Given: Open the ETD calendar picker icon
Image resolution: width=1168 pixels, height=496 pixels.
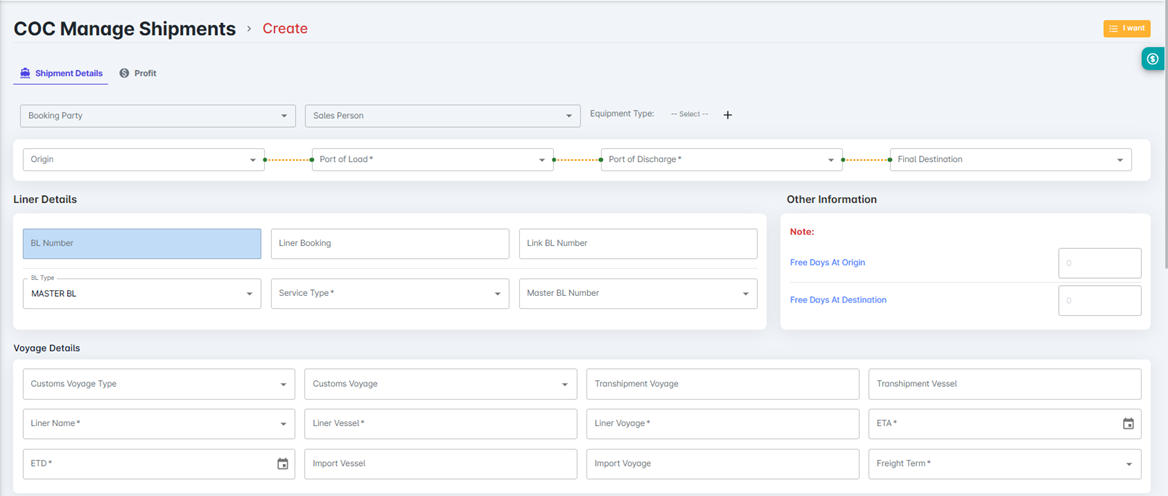Looking at the screenshot, I should 282,464.
